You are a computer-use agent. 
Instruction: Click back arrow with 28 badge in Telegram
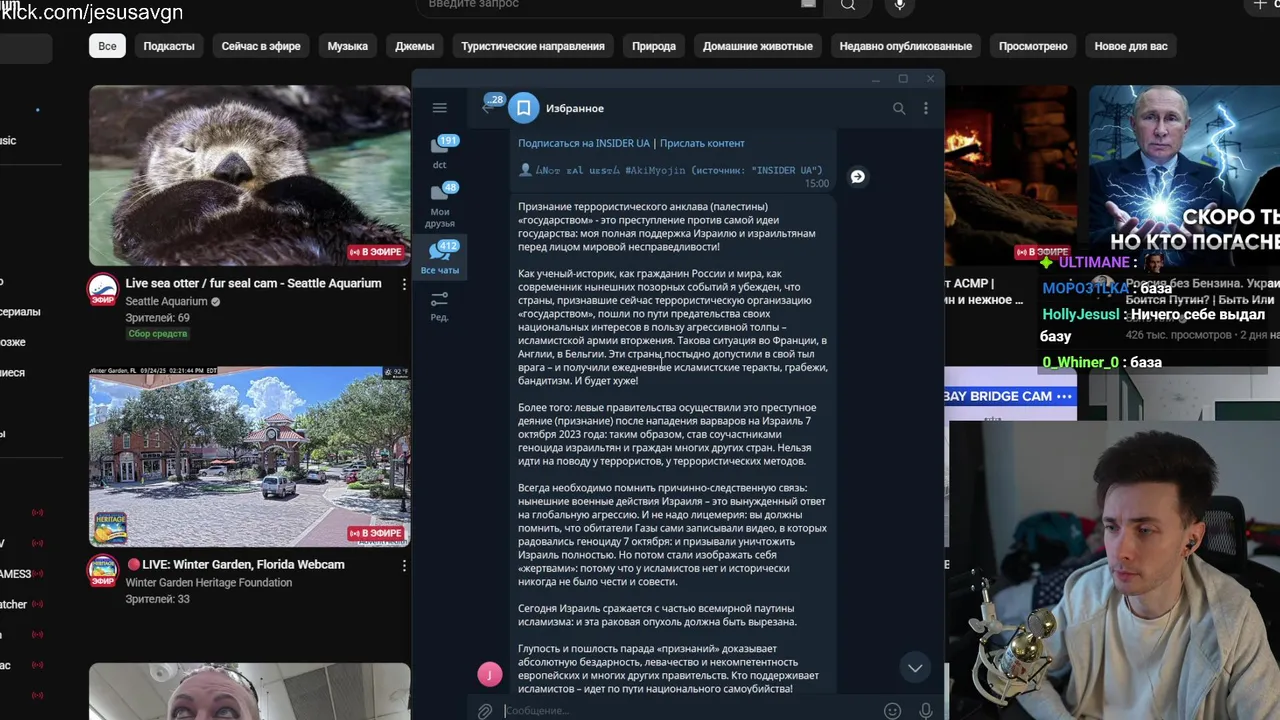(489, 106)
